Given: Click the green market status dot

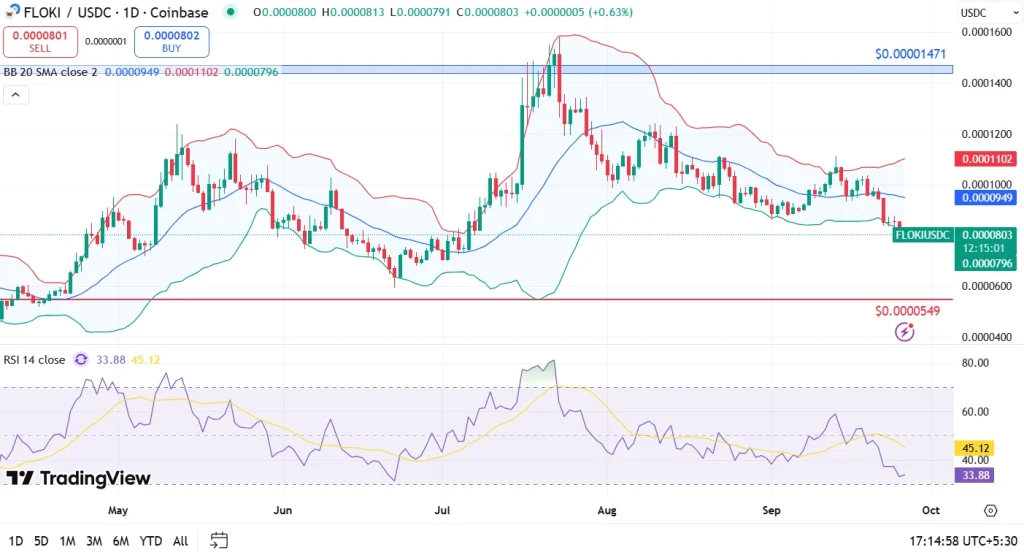Looking at the screenshot, I should (232, 12).
